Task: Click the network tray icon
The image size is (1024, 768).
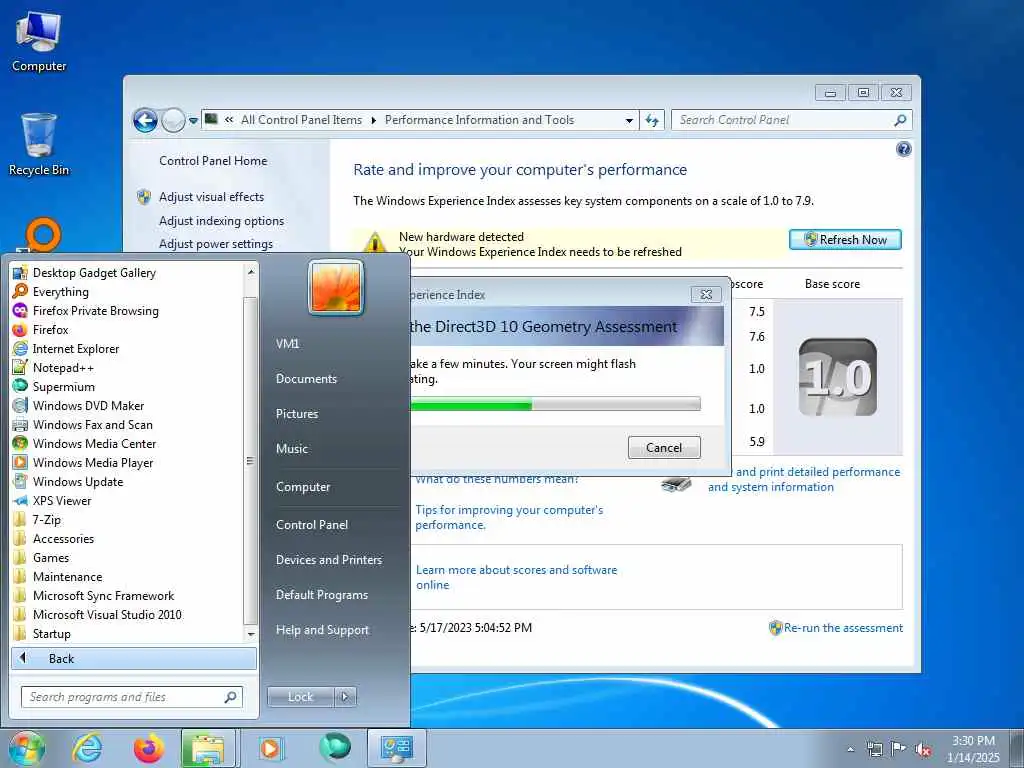Action: click(874, 749)
